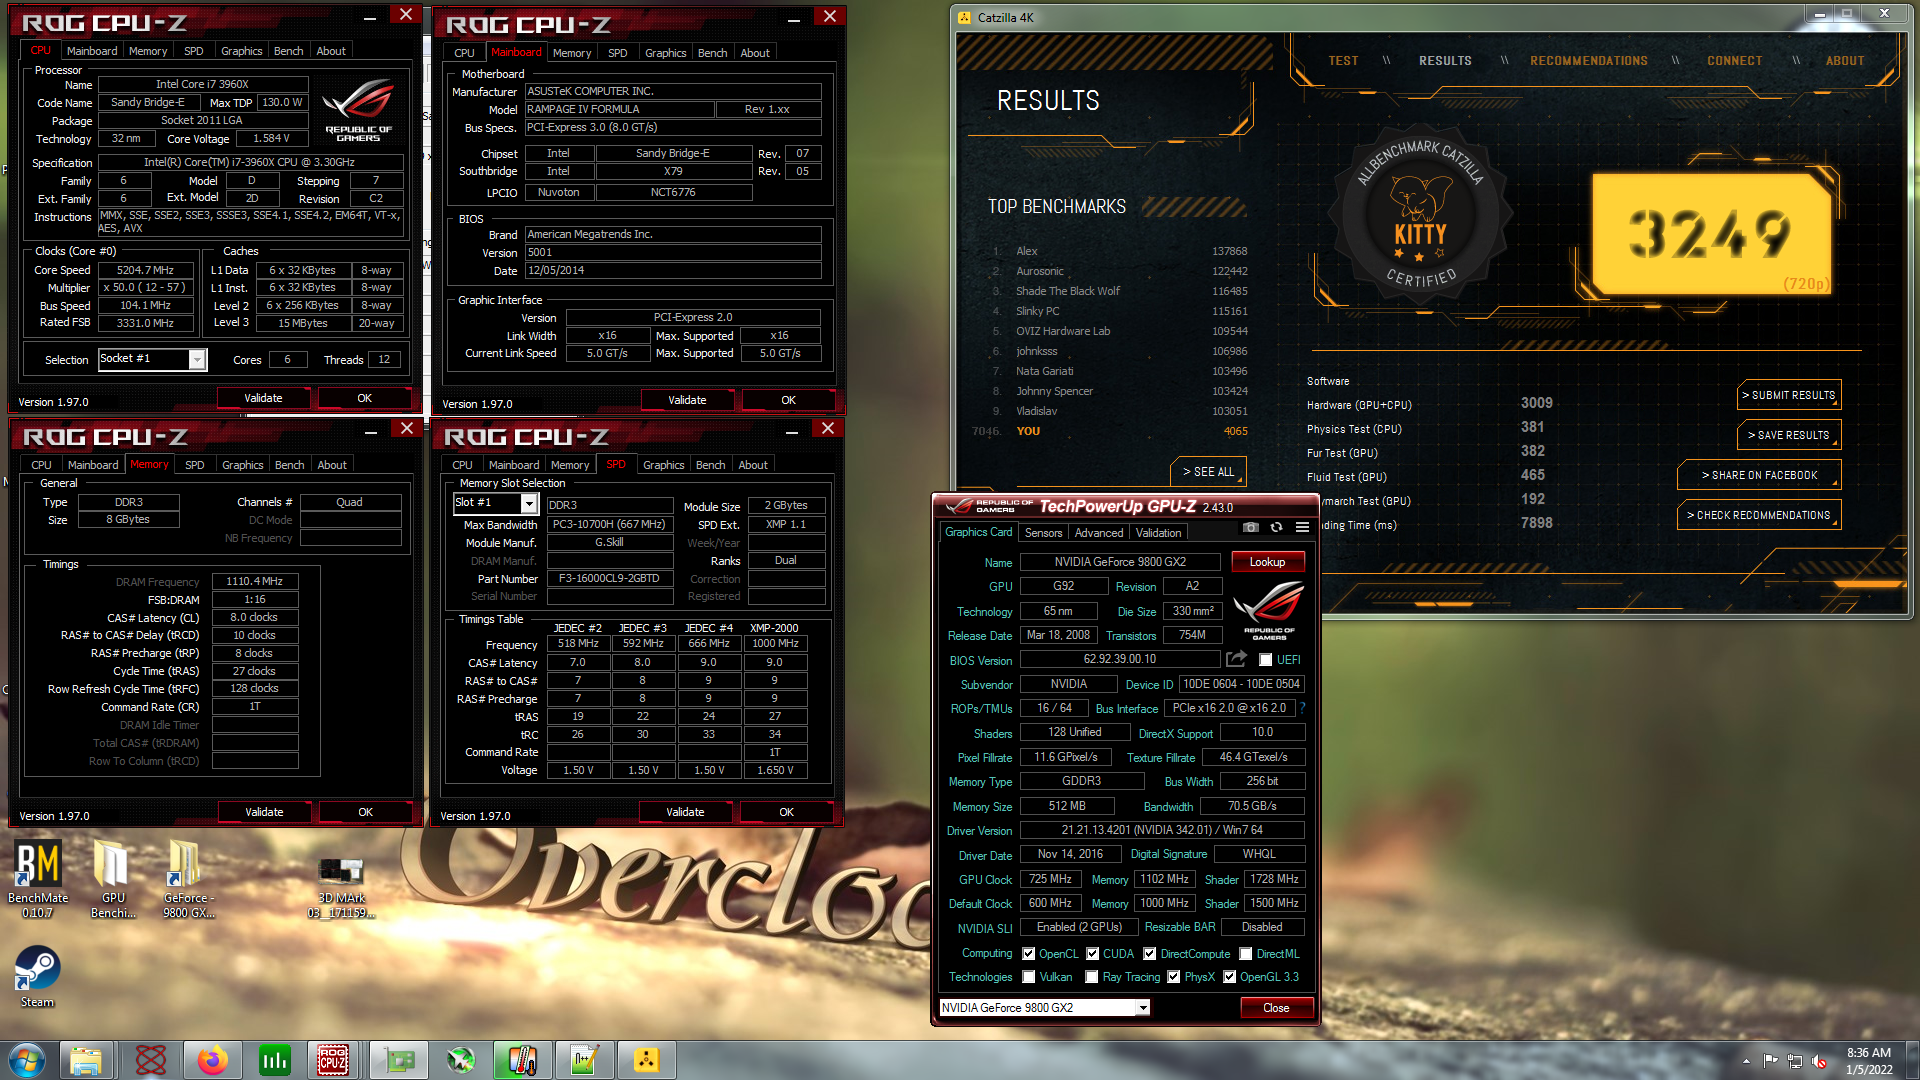Viewport: 1920px width, 1080px height.
Task: Click the Bus Interface question mark in GPU-Z
Action: point(1302,708)
